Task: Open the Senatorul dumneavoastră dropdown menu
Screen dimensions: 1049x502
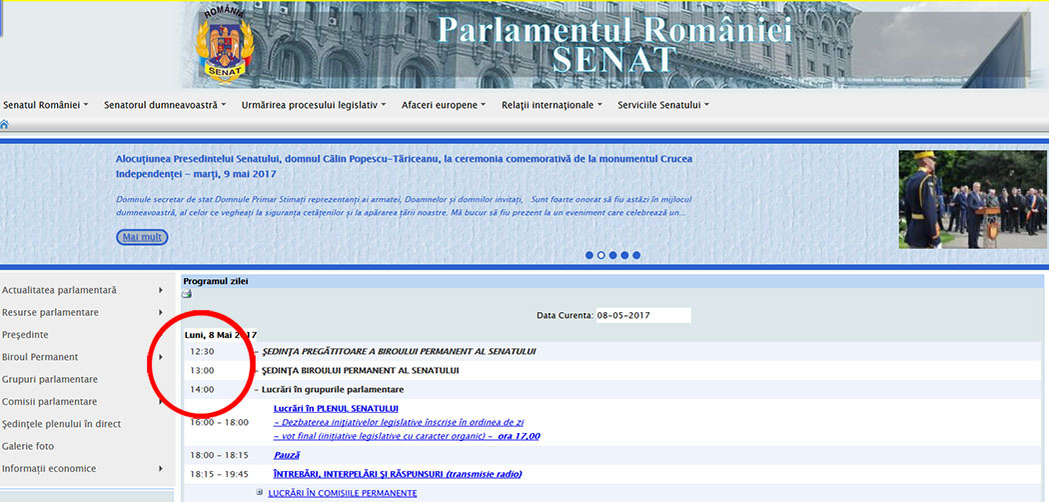Action: (x=165, y=105)
